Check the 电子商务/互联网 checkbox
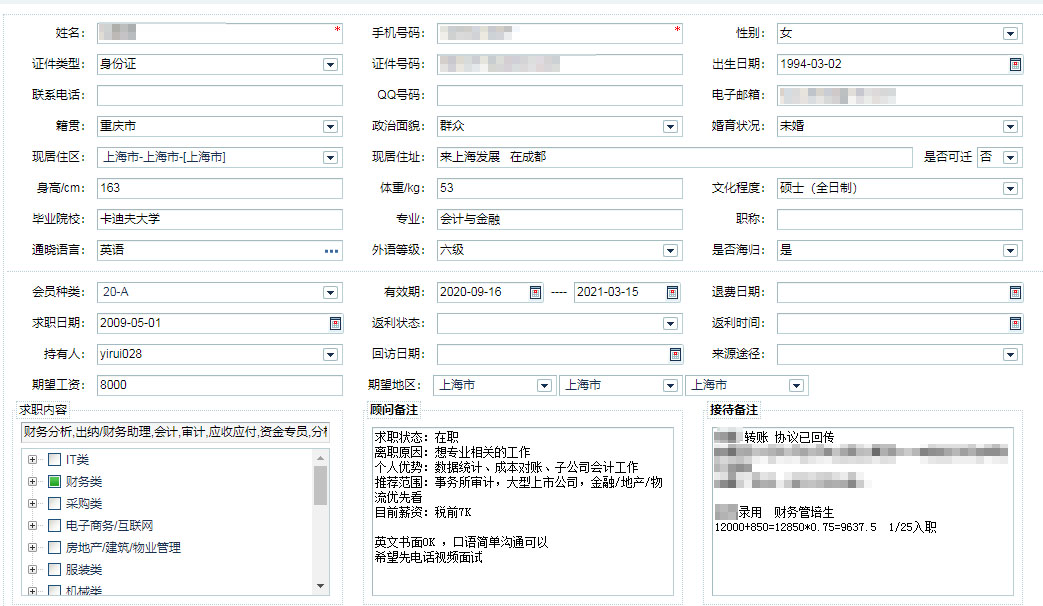This screenshot has height=606, width=1043. (55, 526)
